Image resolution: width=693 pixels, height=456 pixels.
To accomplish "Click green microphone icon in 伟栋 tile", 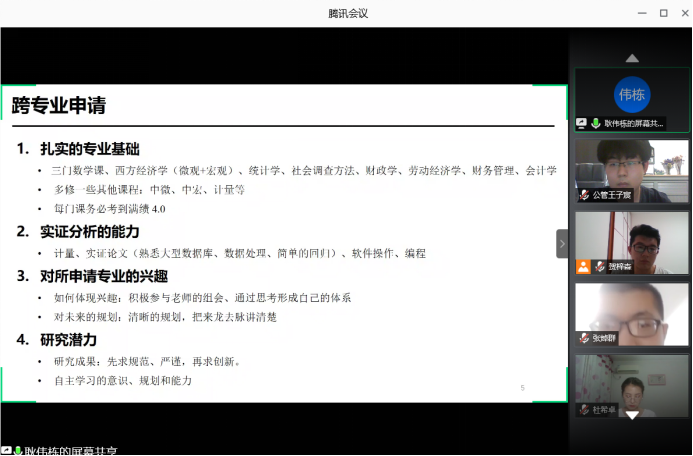I will coord(596,124).
